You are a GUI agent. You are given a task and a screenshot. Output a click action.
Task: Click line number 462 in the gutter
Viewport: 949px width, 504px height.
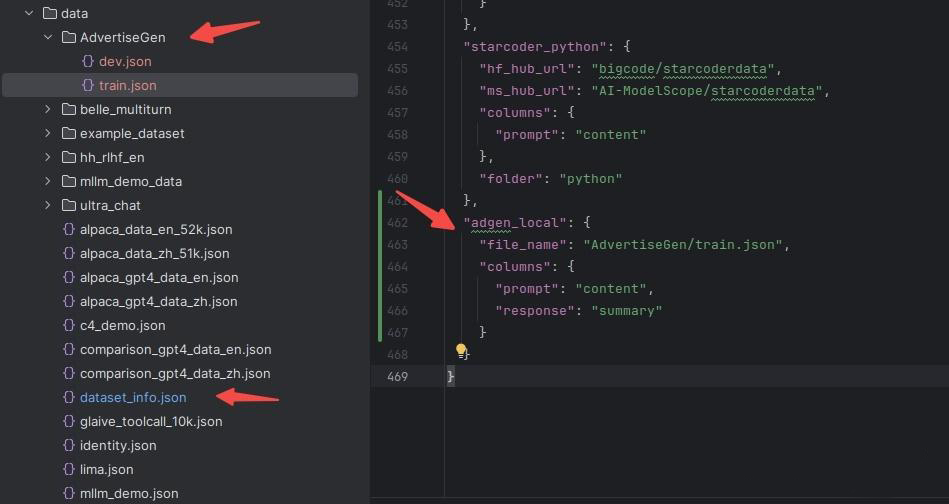pos(397,223)
